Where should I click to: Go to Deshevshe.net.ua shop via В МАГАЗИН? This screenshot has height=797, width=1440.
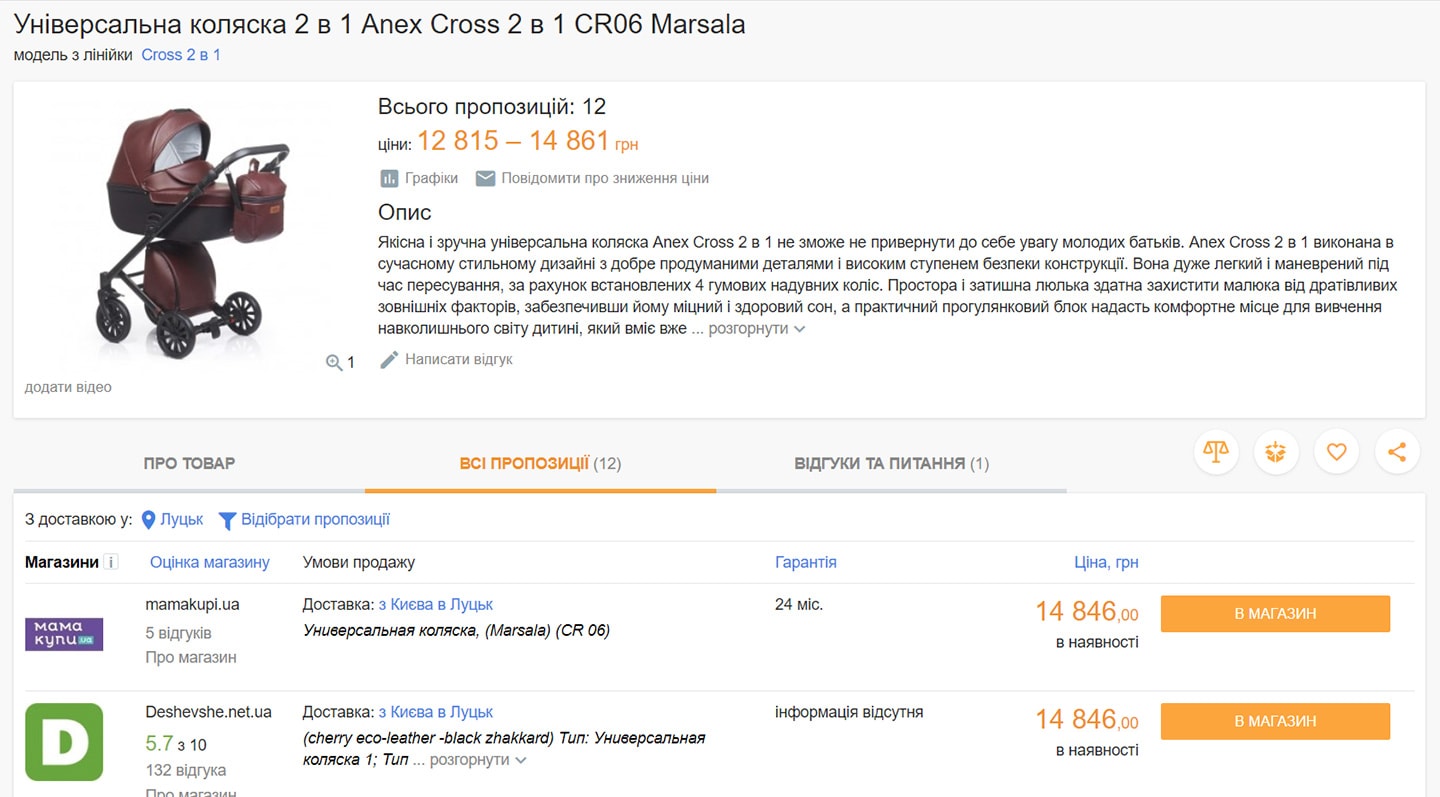1275,721
